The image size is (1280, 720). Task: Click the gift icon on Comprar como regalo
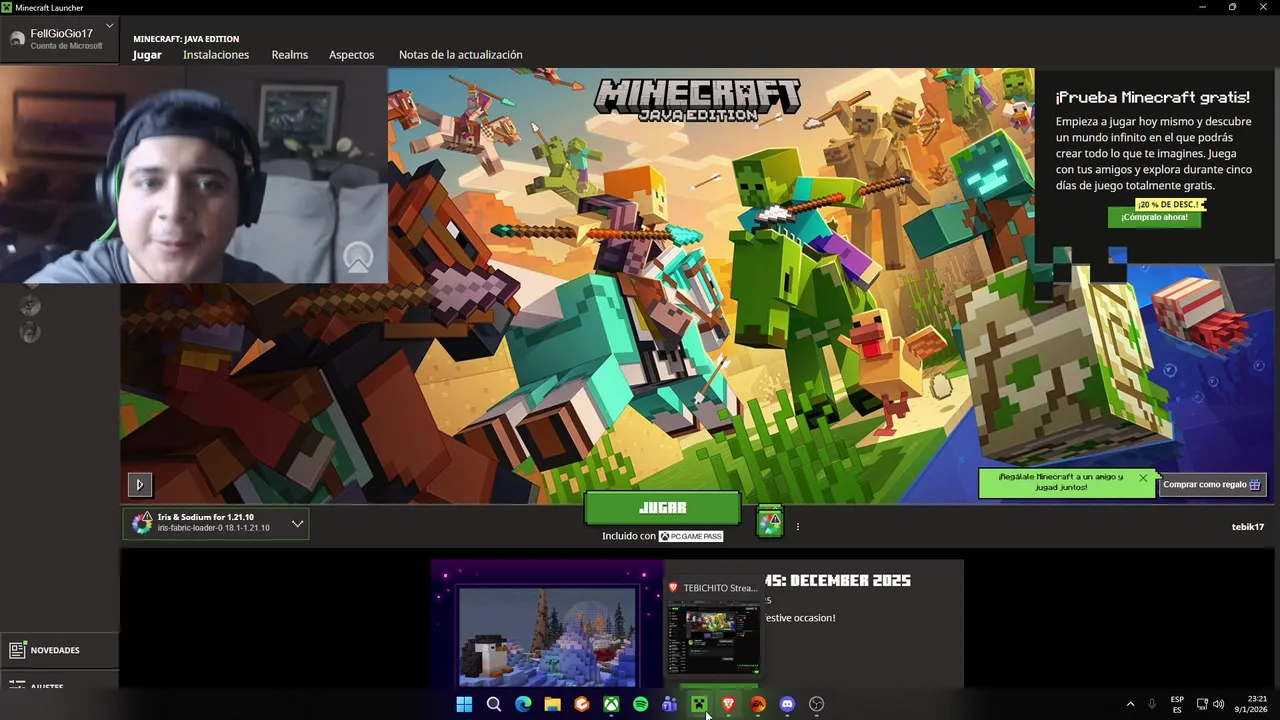click(1255, 485)
